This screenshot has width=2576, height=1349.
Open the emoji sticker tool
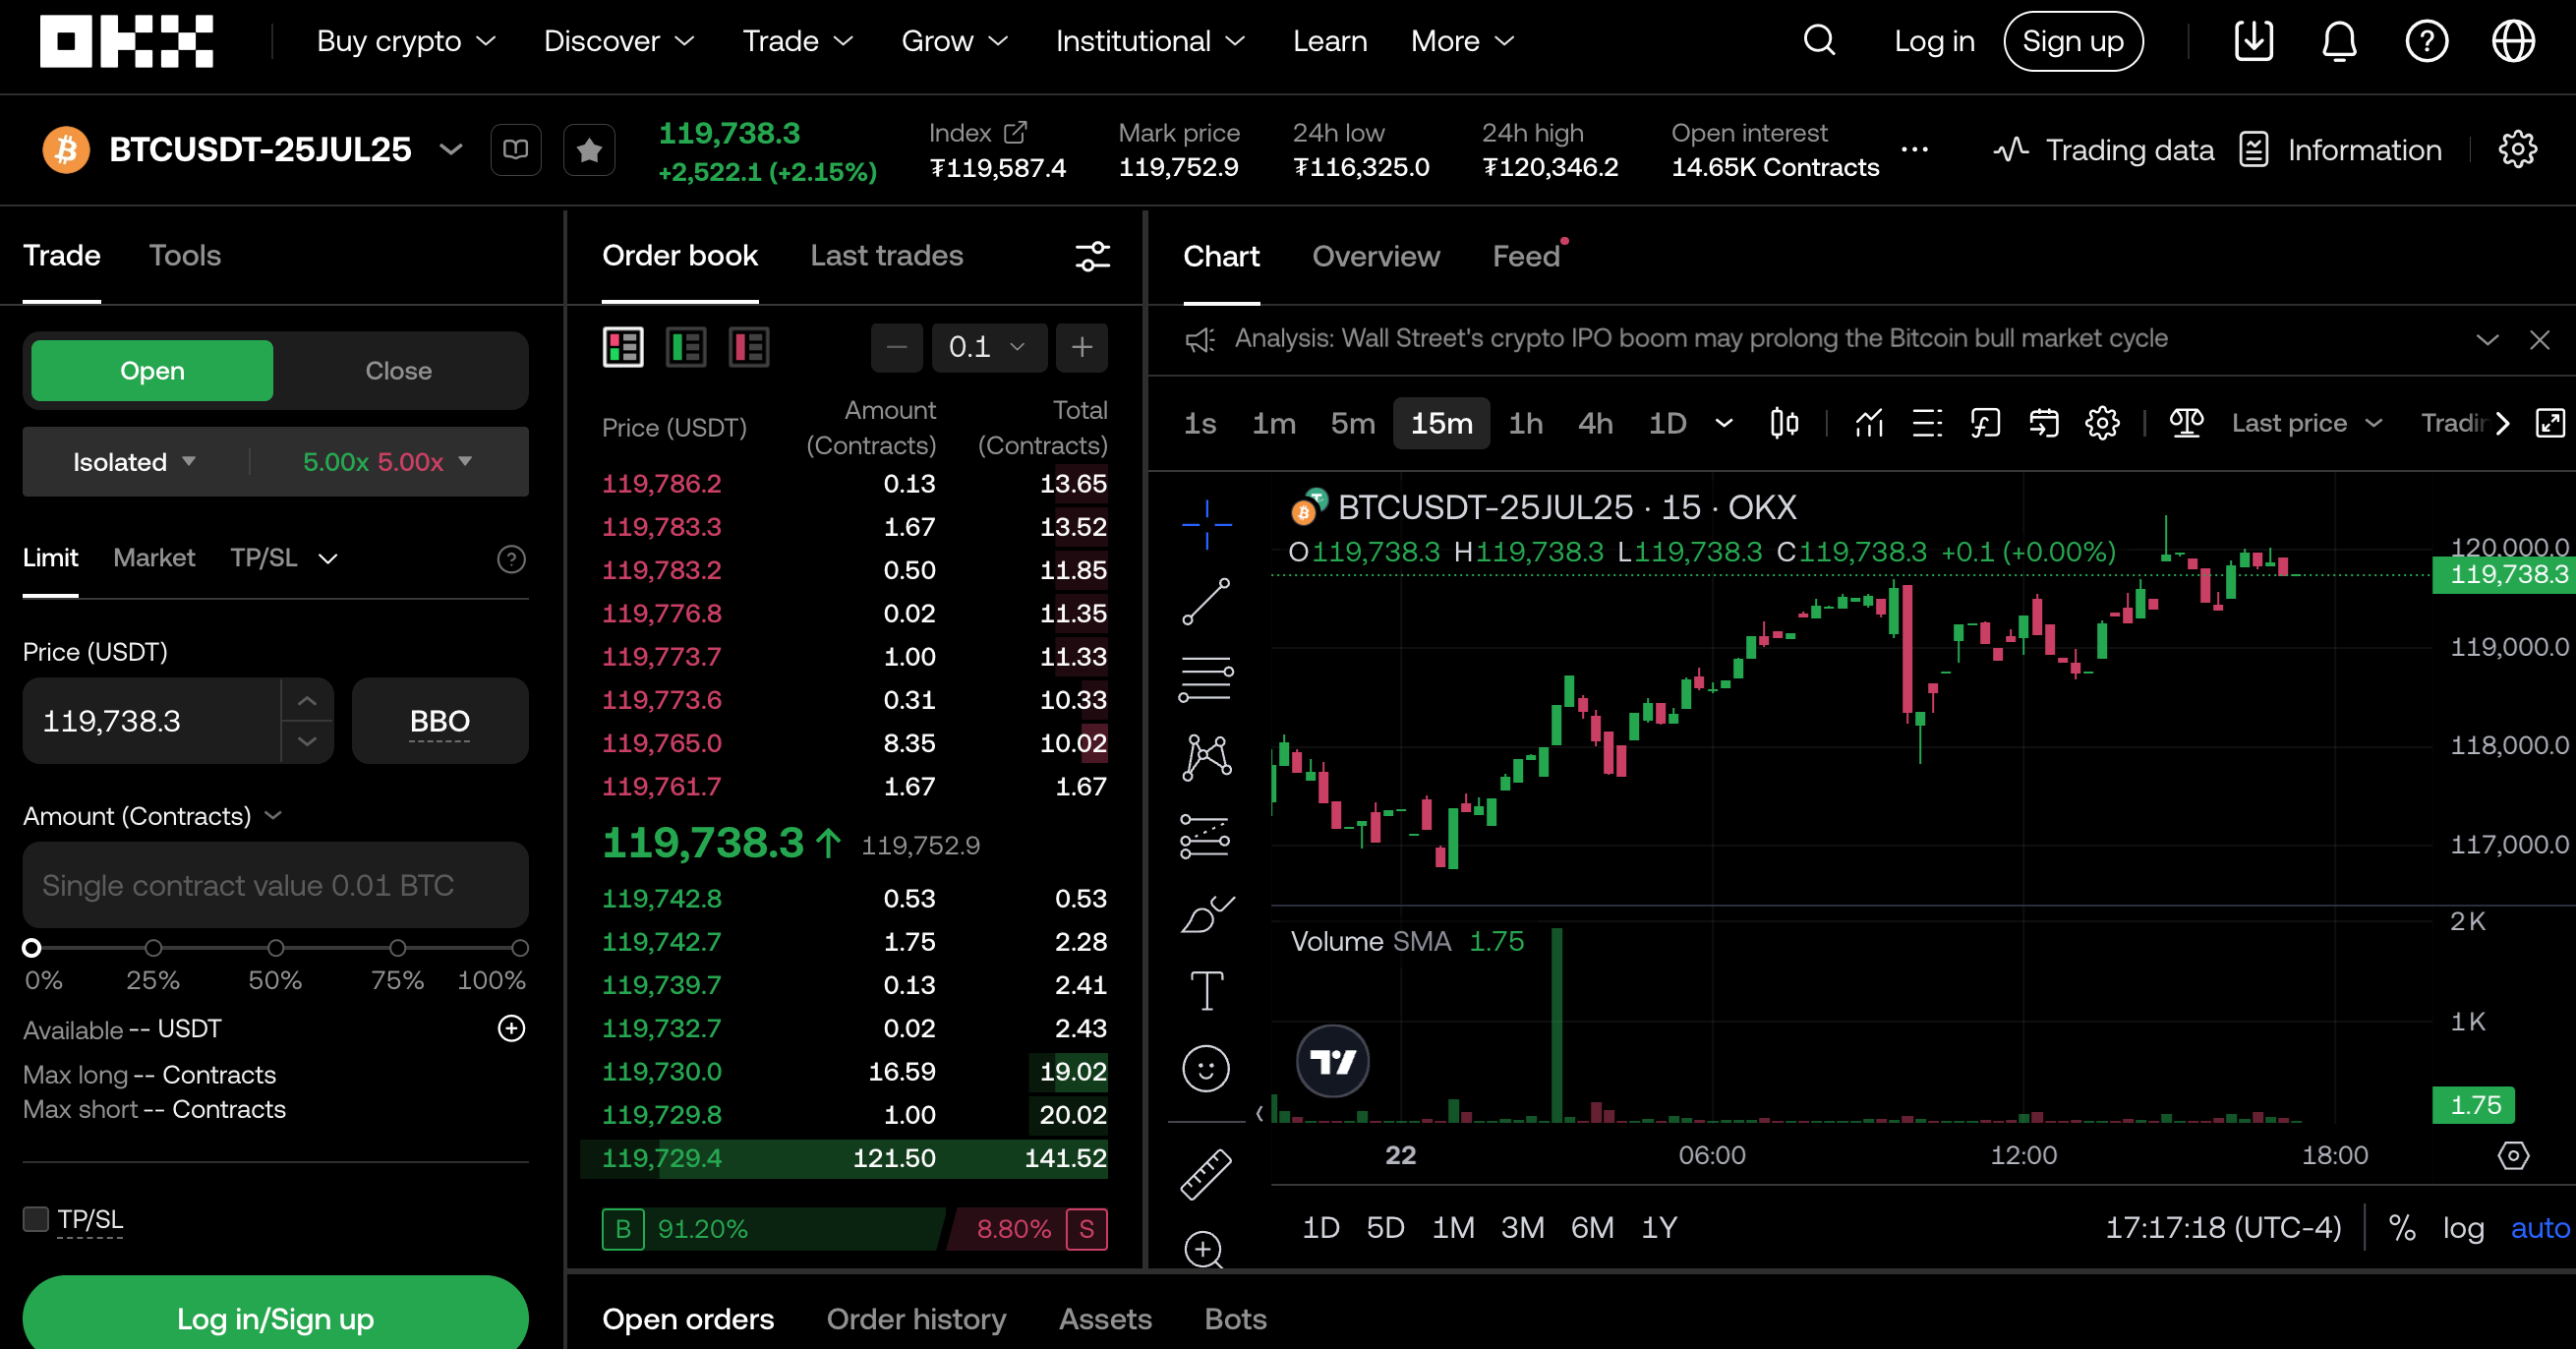coord(1206,1069)
